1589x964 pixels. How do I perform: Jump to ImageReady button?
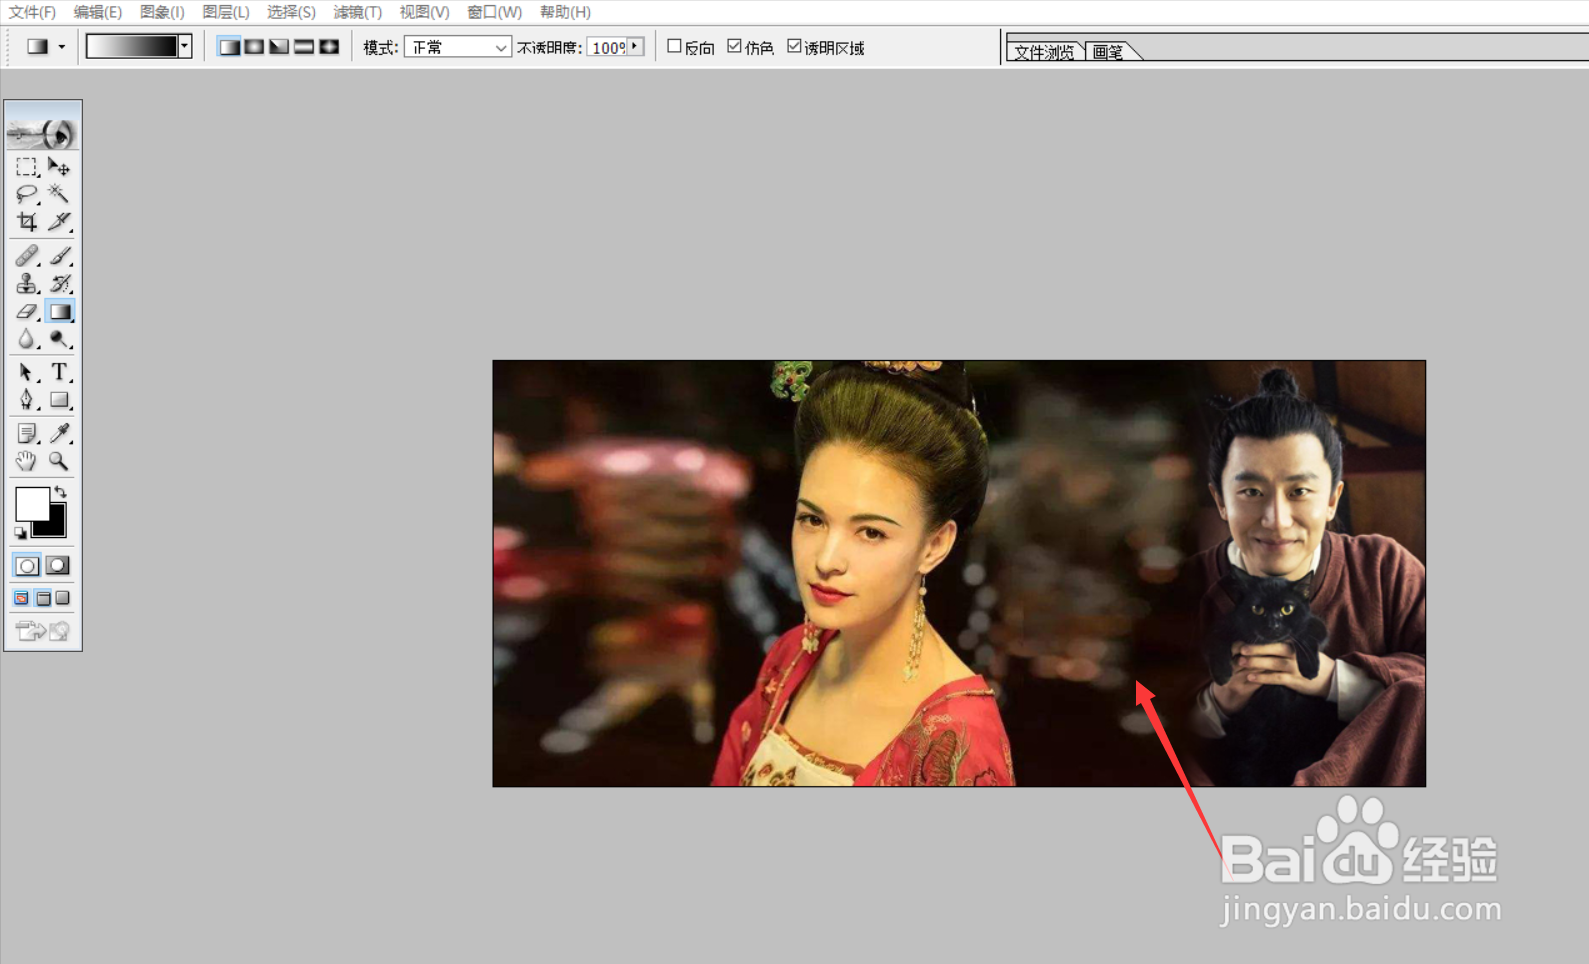pyautogui.click(x=43, y=631)
